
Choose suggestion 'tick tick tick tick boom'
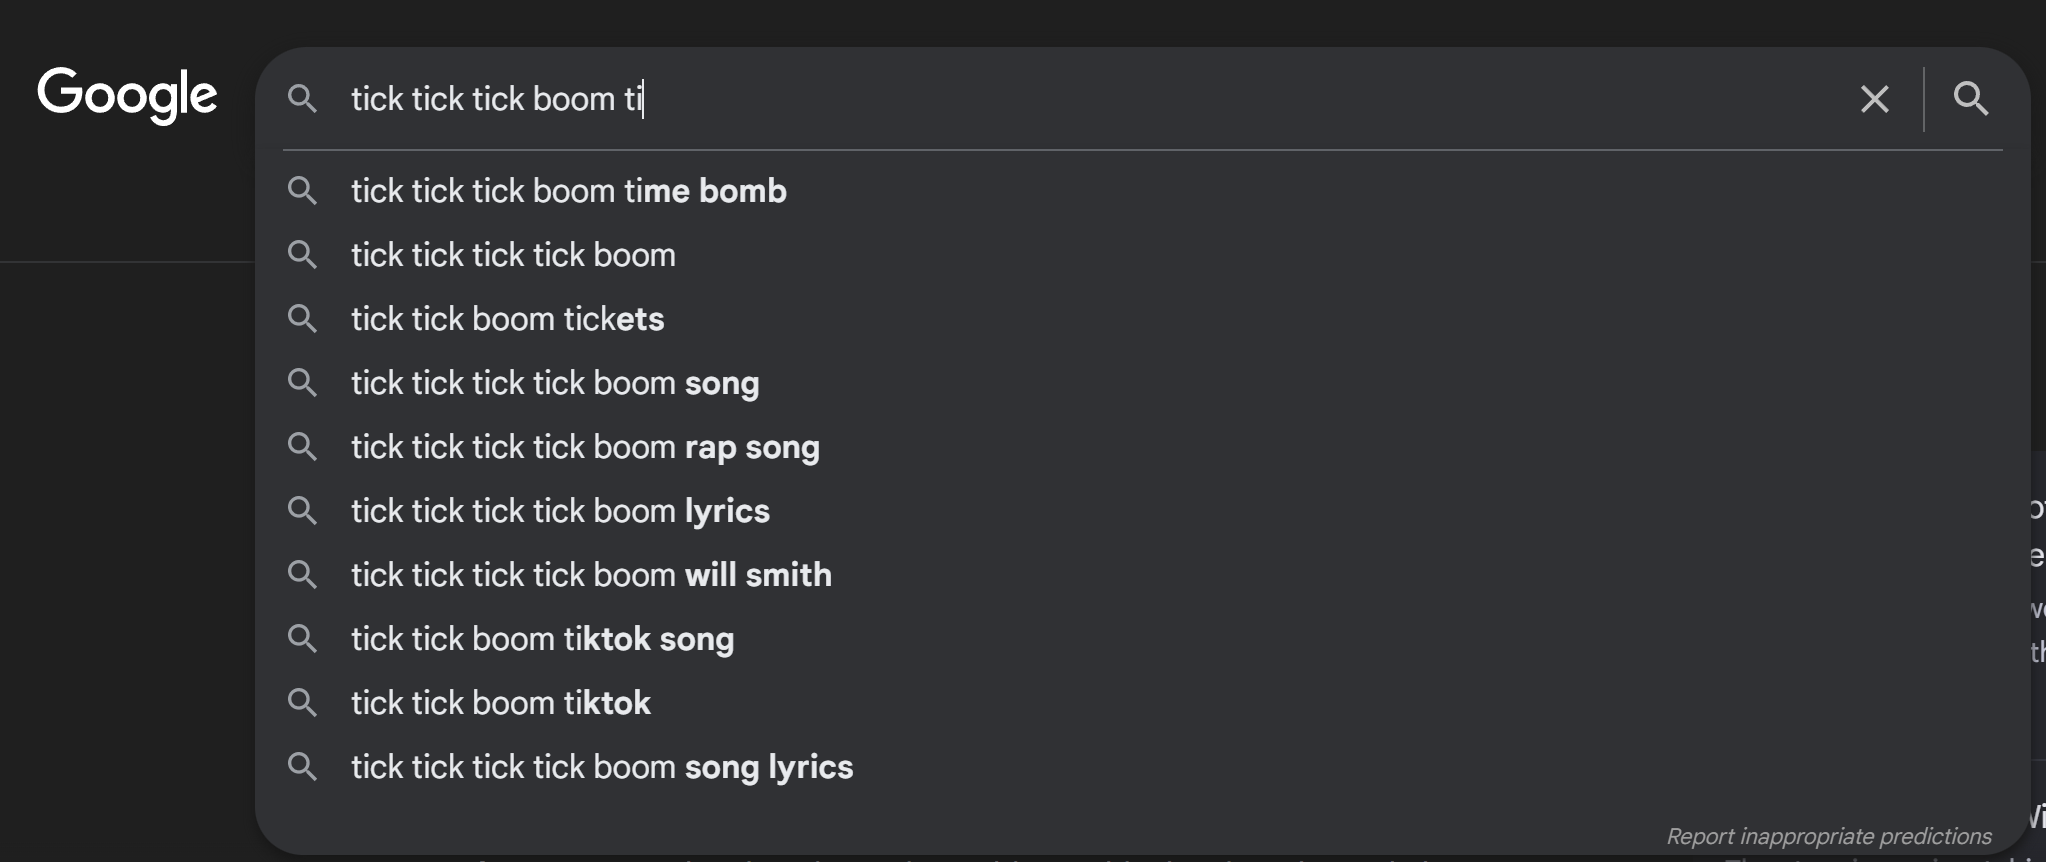pos(513,255)
